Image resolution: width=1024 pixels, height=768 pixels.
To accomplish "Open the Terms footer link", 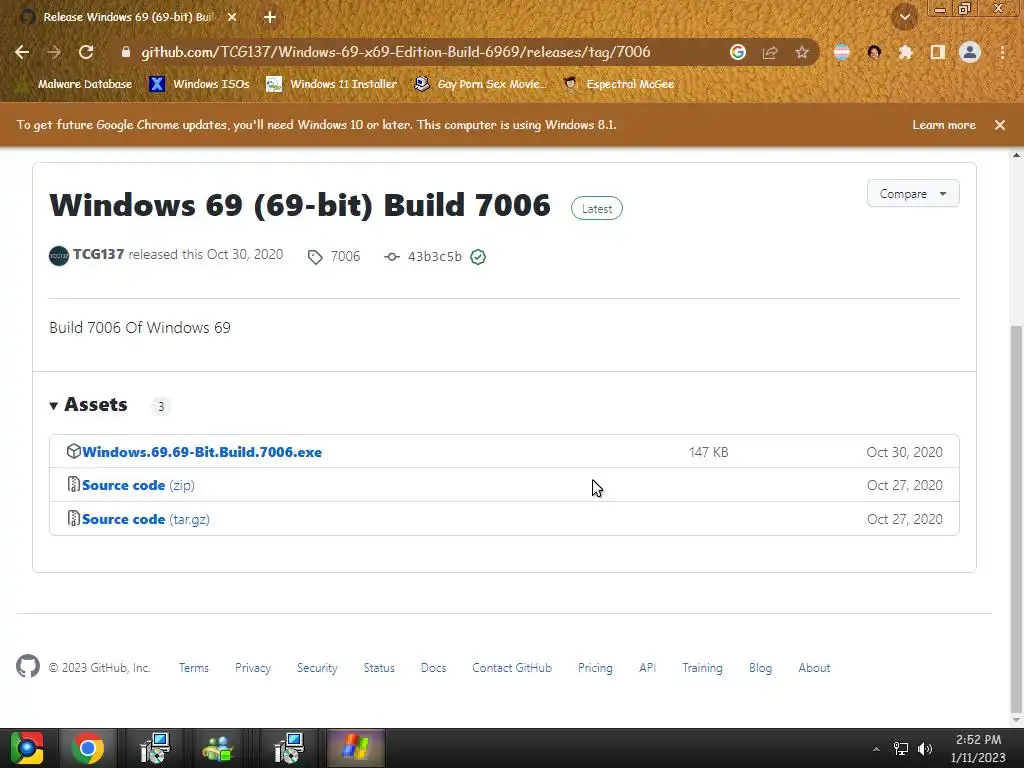I will tap(194, 668).
